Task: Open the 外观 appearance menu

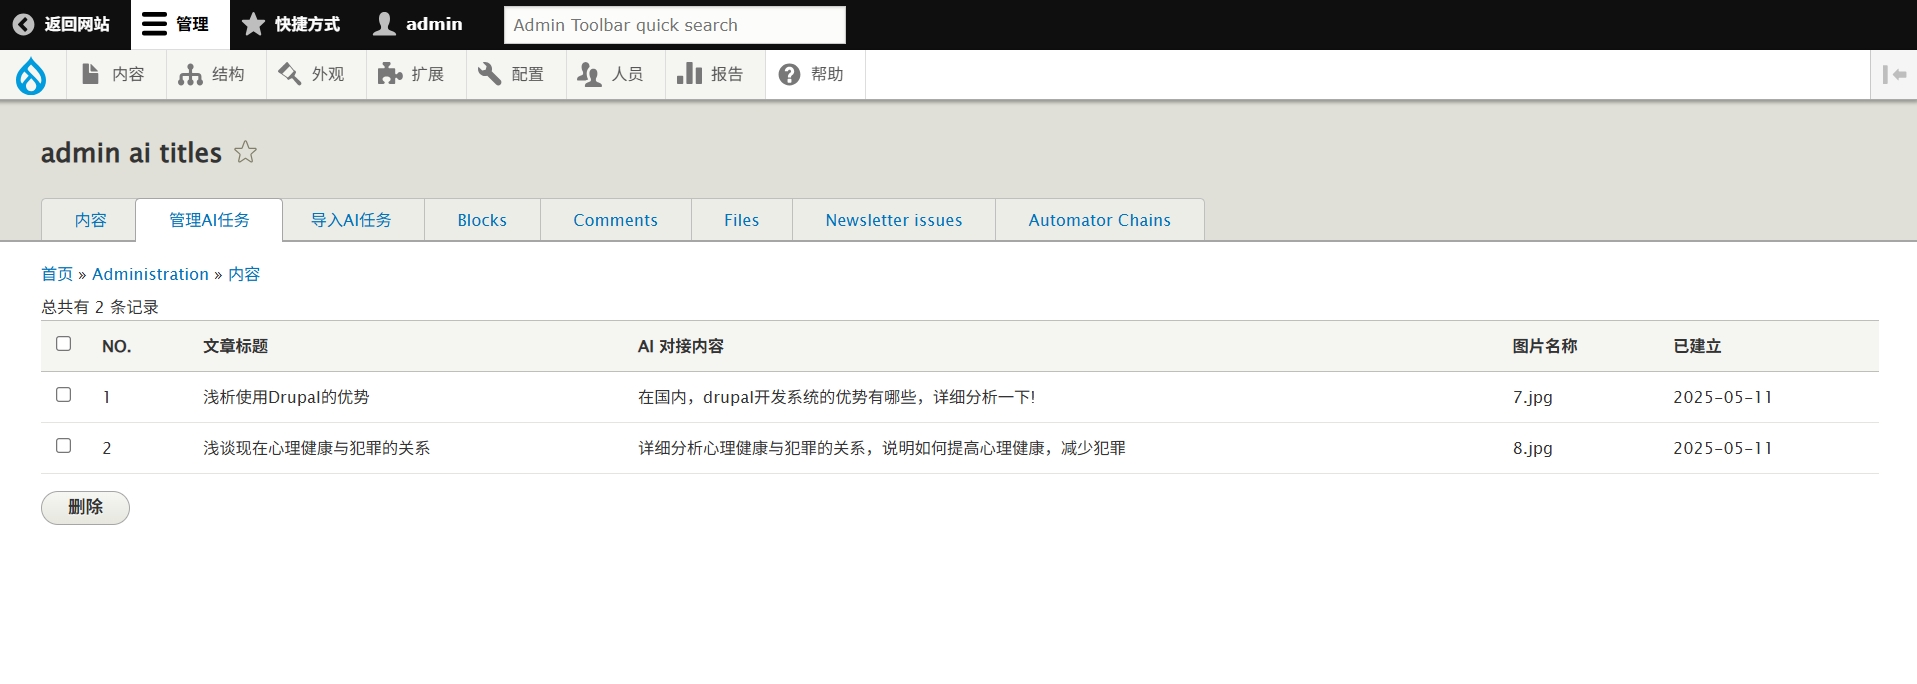Action: tap(314, 75)
